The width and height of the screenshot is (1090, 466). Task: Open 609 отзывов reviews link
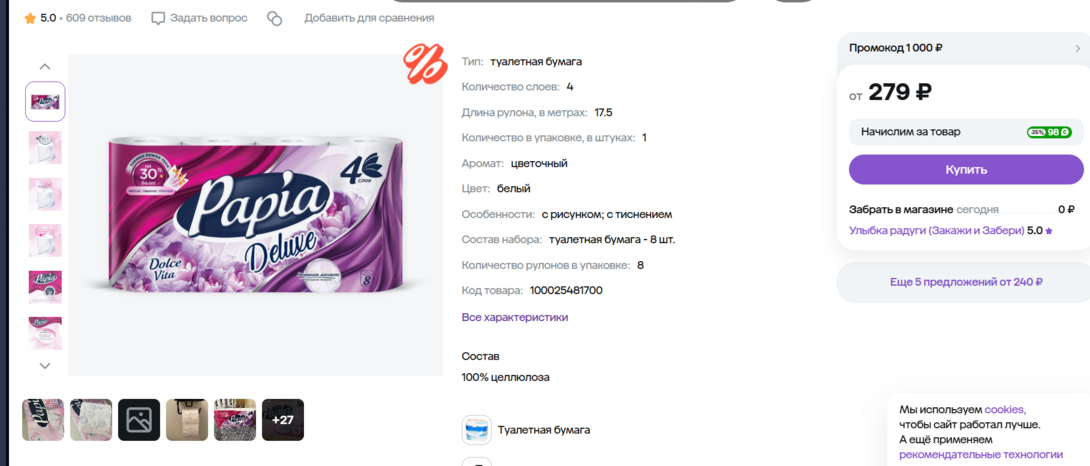tap(98, 18)
